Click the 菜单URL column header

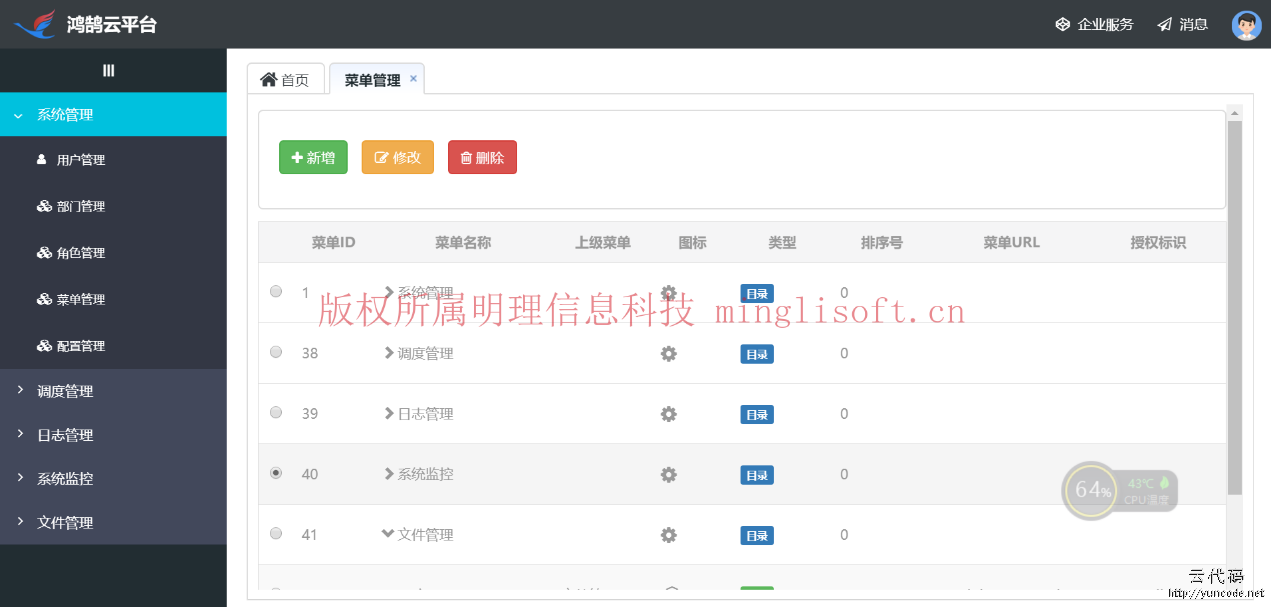1012,242
